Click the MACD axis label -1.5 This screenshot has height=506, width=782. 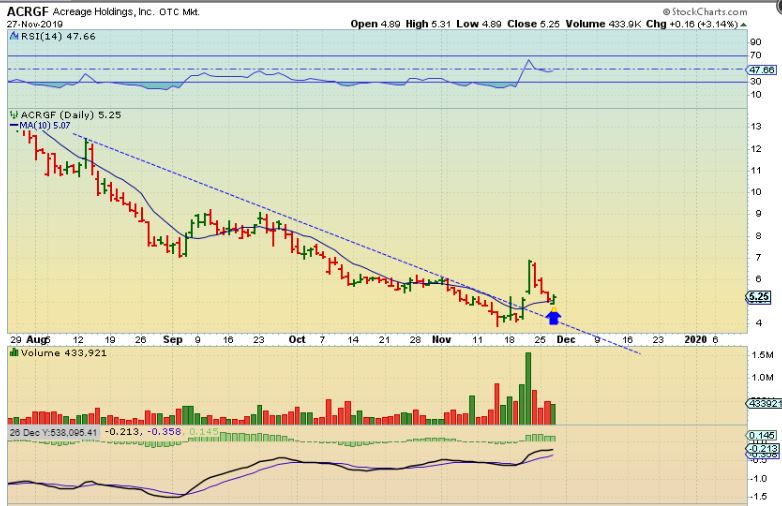[759, 497]
